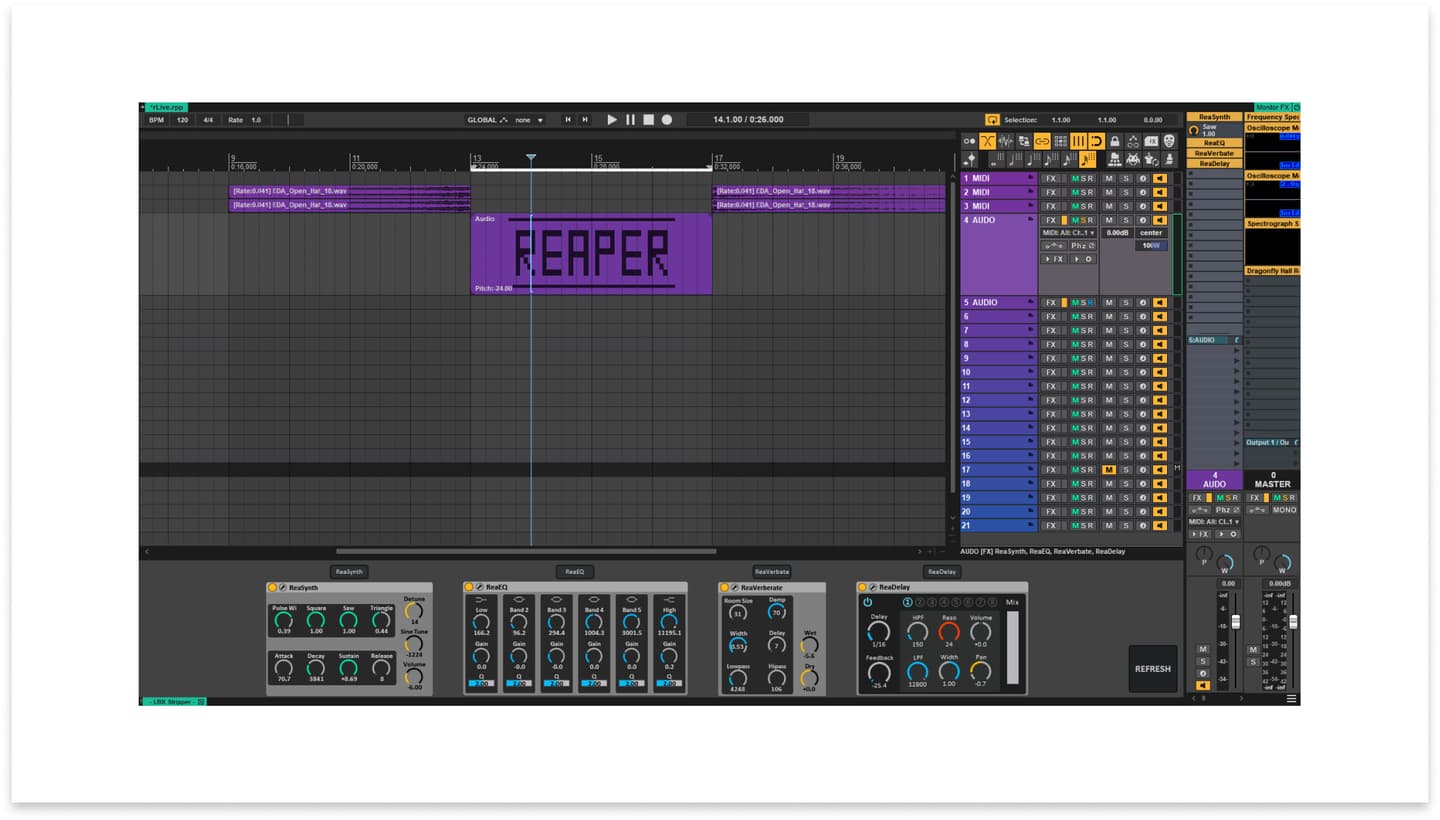
Task: Pause playback in the transport bar
Action: [630, 120]
